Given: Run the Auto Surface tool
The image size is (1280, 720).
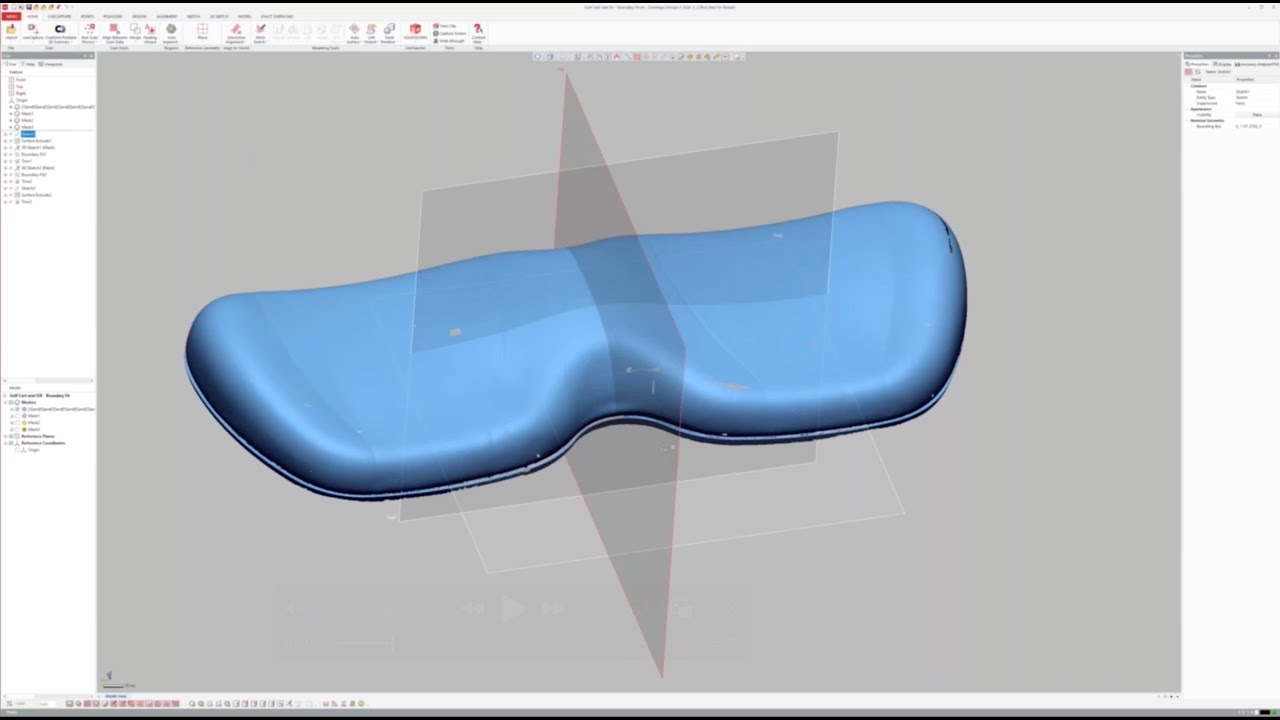Looking at the screenshot, I should [x=354, y=33].
